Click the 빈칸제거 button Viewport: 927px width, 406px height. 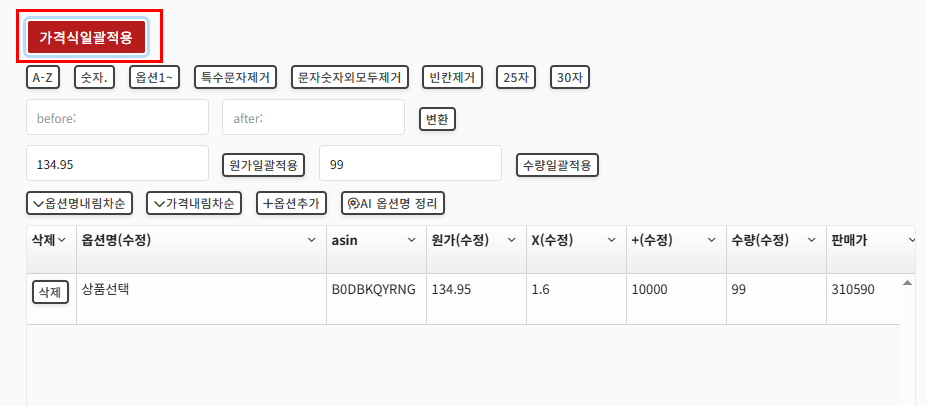pyautogui.click(x=453, y=77)
